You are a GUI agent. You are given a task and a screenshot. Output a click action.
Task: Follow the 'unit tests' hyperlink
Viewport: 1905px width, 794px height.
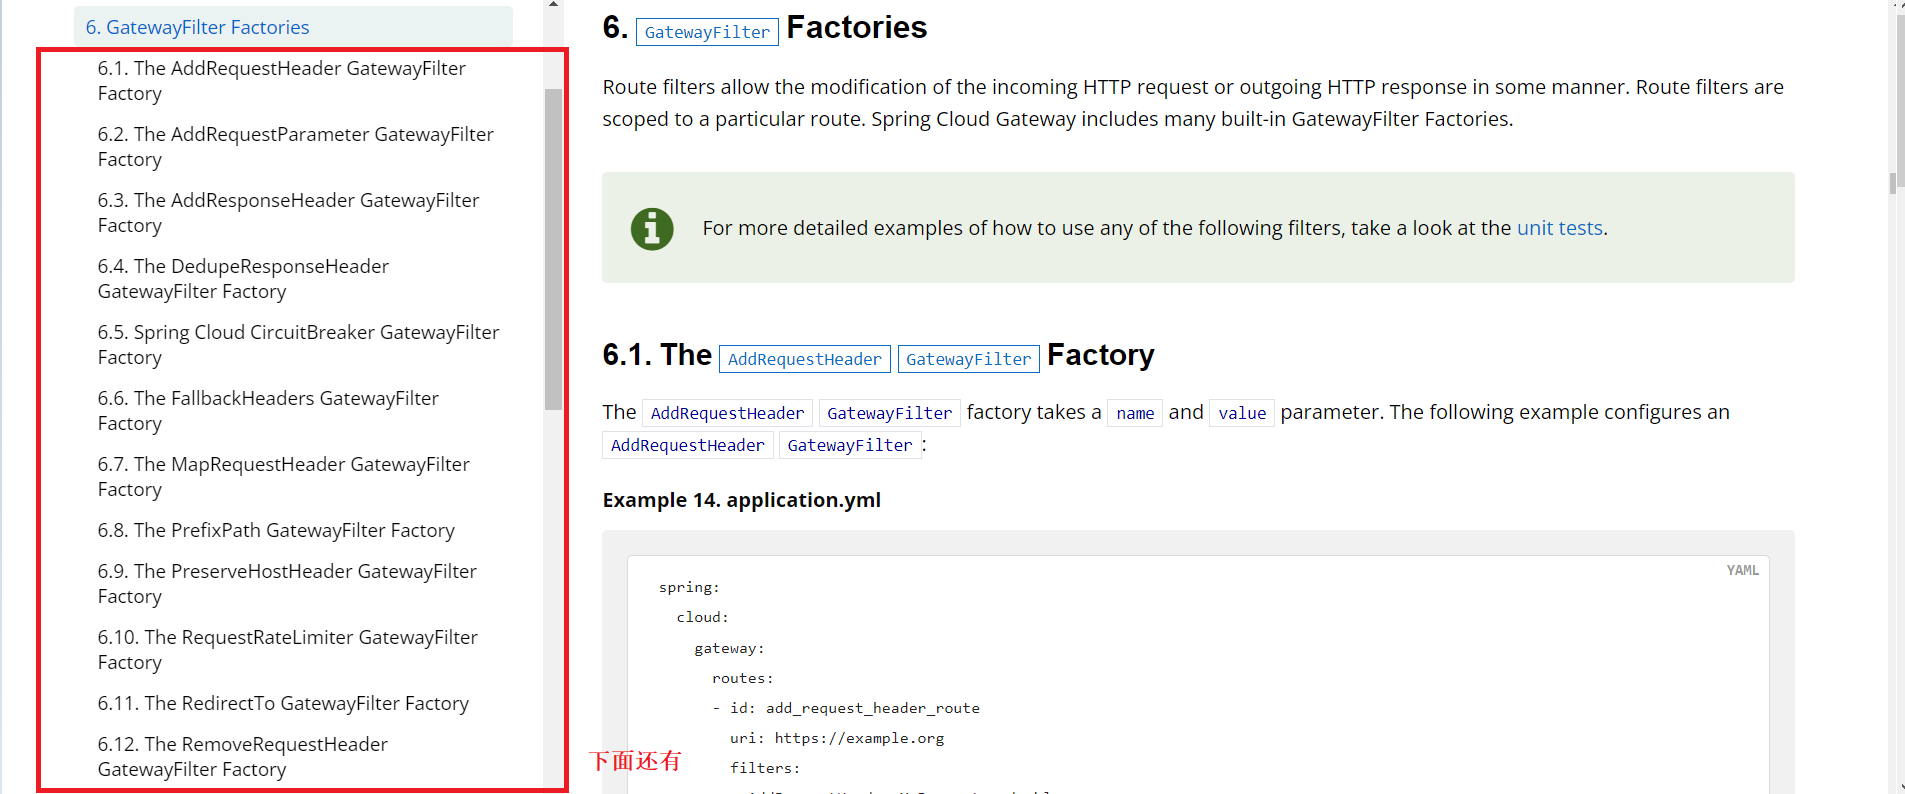(1559, 228)
